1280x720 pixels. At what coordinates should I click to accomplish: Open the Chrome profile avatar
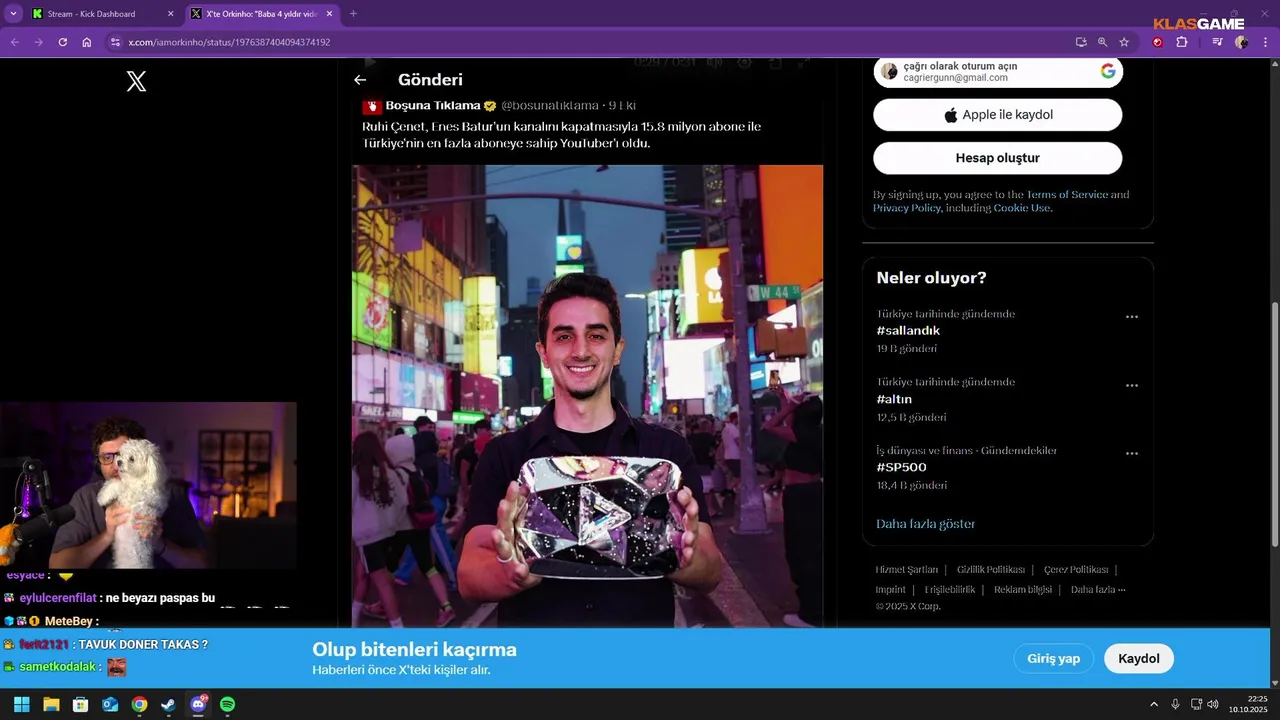[x=1241, y=42]
